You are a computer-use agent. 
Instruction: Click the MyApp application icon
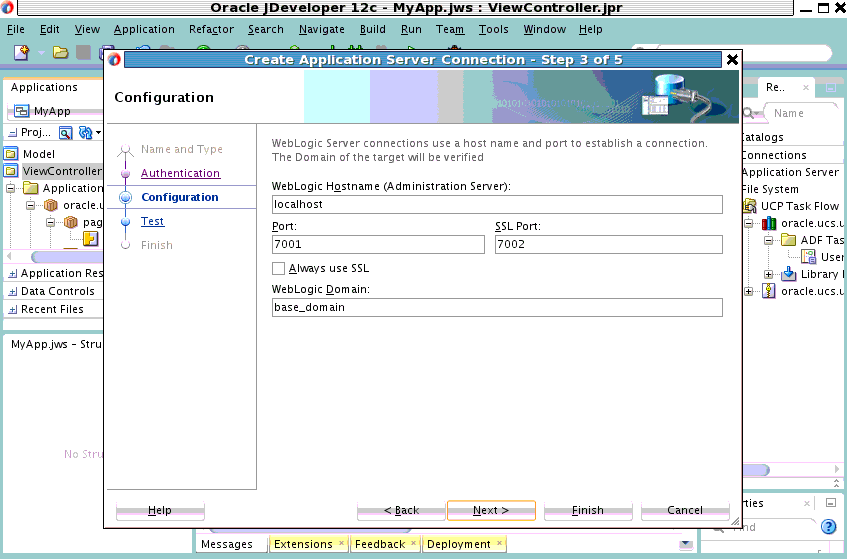tap(22, 111)
